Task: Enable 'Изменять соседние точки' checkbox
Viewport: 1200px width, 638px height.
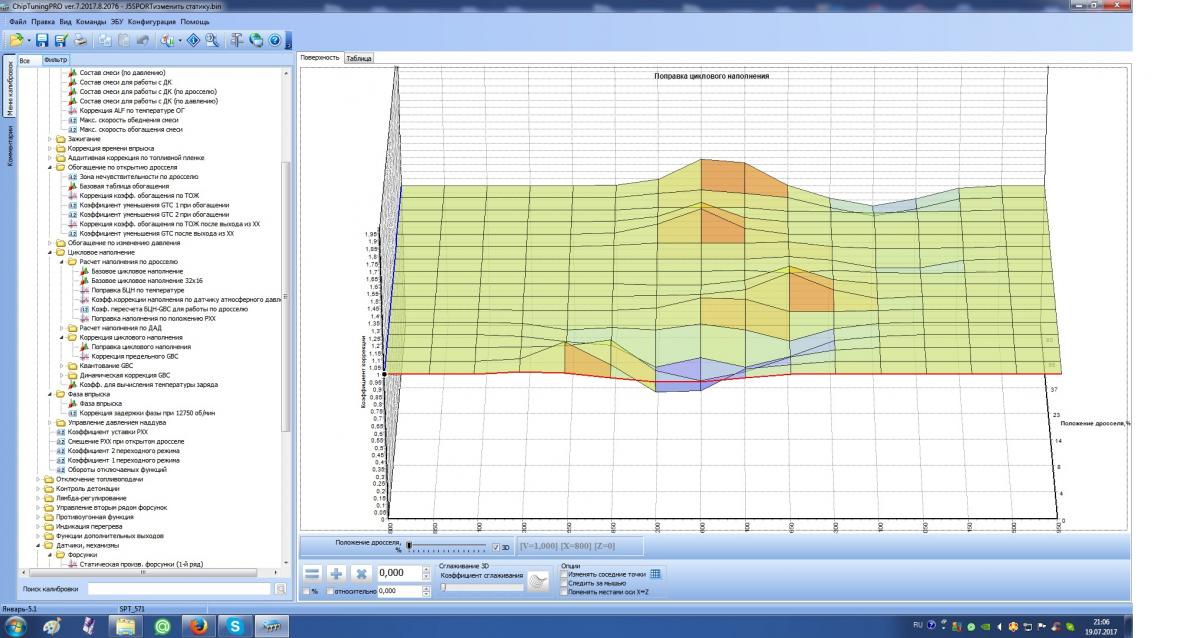Action: (563, 575)
